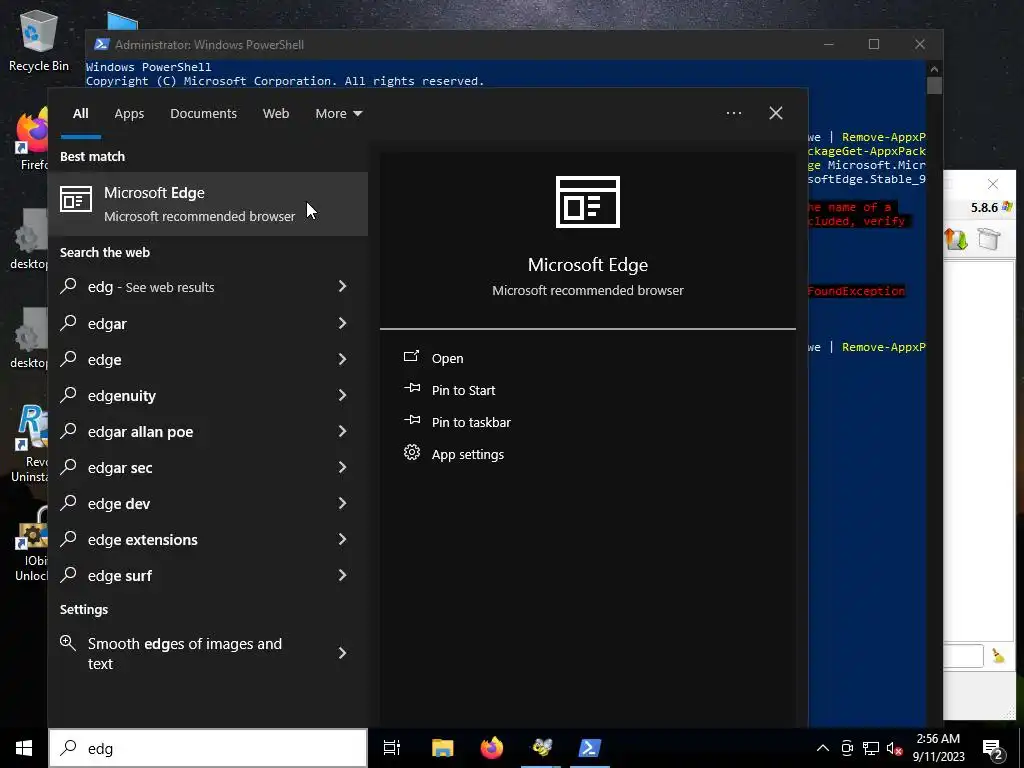Click the magnifier icon in the search box
Screen dimensions: 1024x768
69,748
